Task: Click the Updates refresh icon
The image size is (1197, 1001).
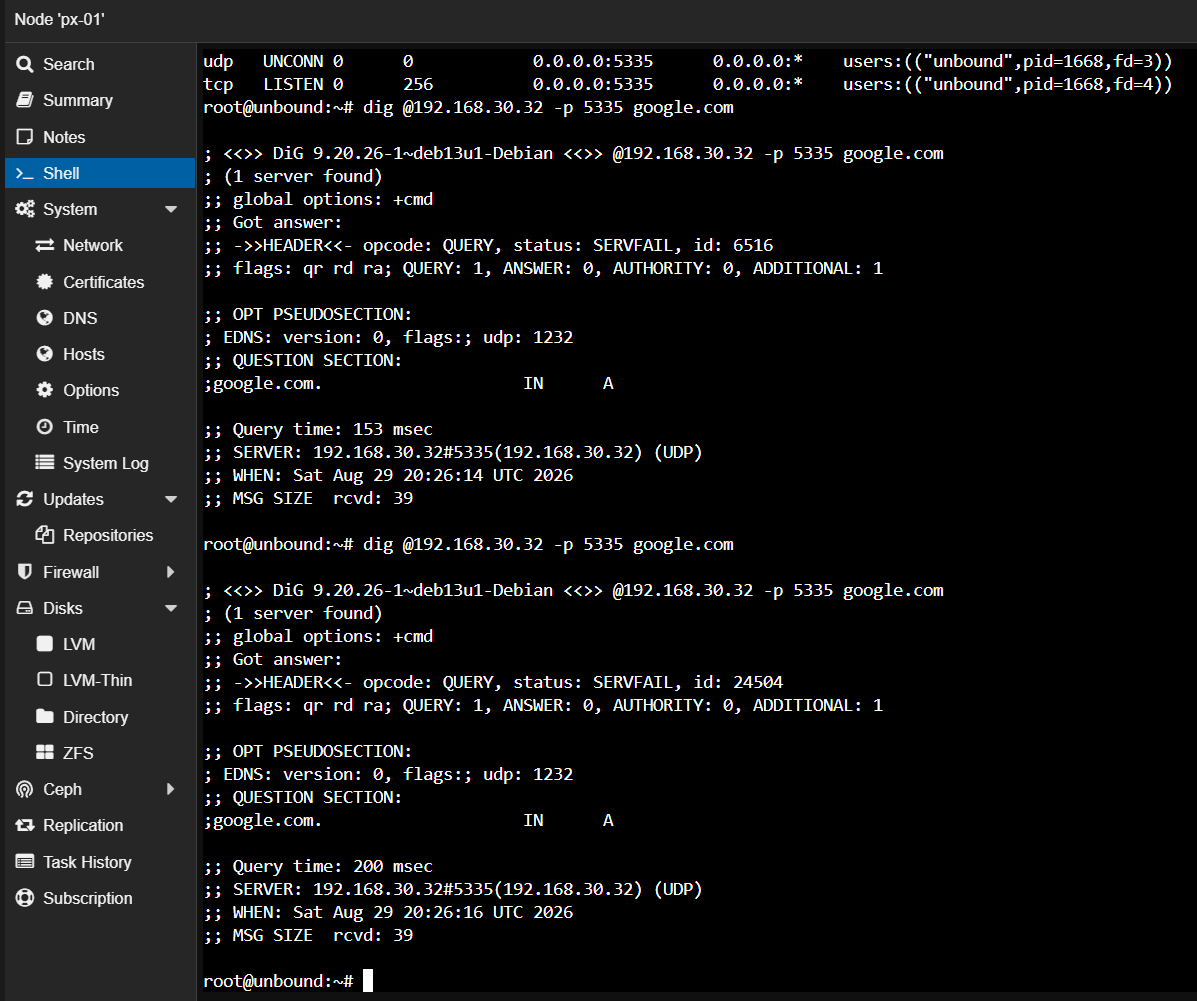Action: tap(24, 499)
